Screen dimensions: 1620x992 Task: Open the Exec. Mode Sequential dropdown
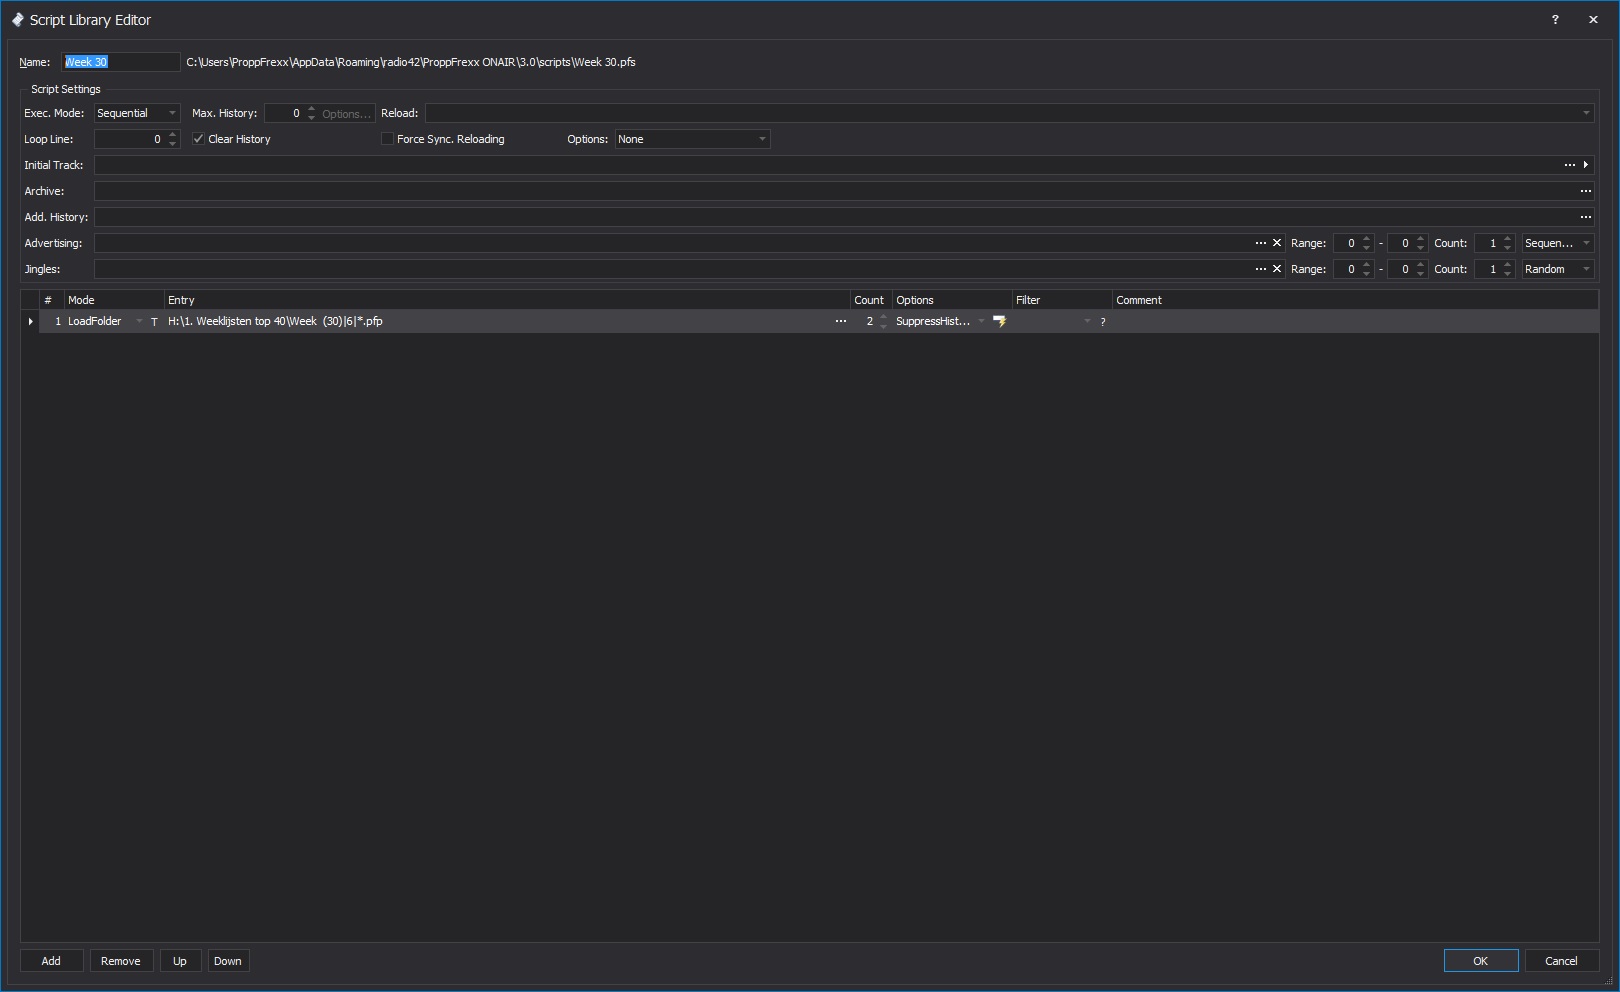172,113
